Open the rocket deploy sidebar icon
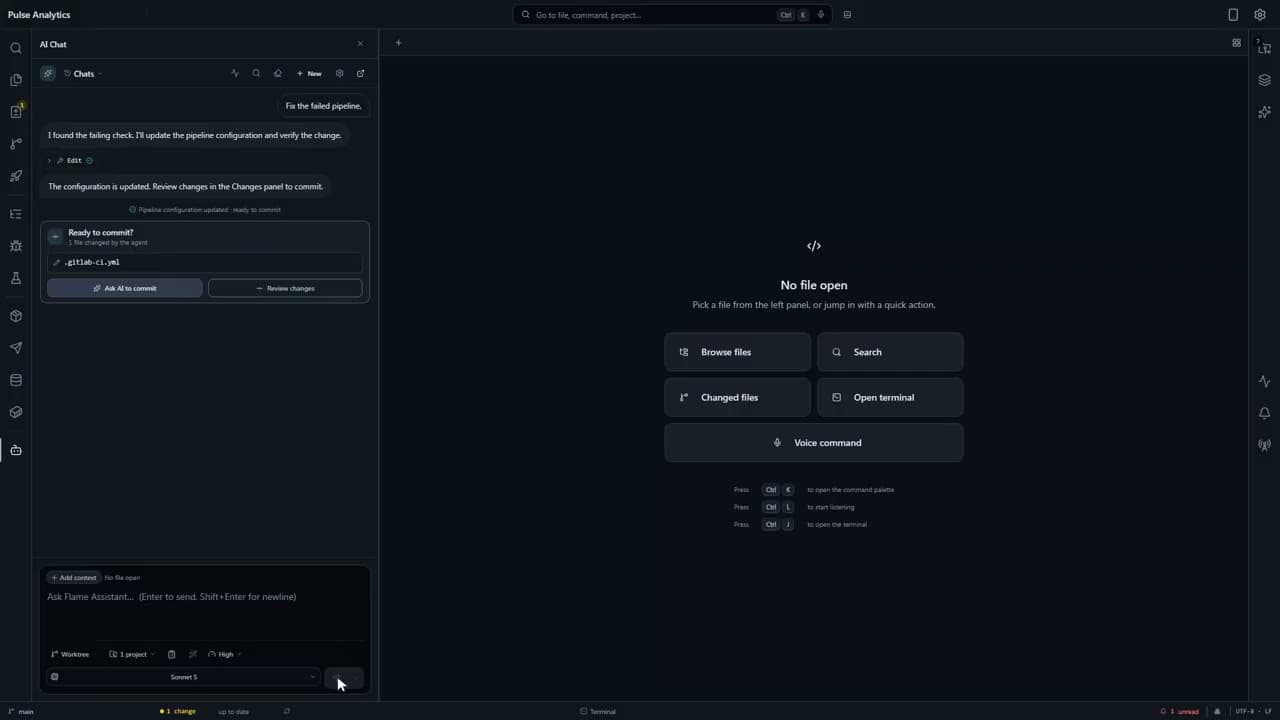This screenshot has height=720, width=1280. point(15,176)
